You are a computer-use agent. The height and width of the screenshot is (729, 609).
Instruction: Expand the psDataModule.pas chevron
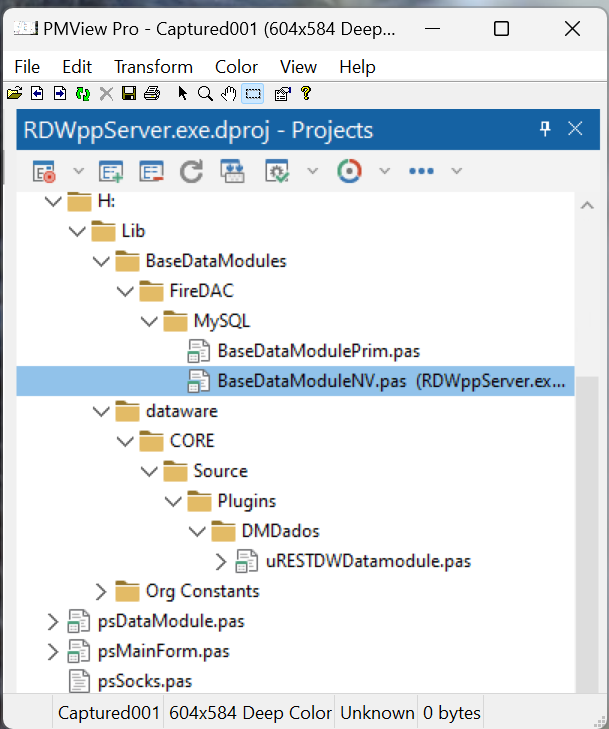[53, 622]
